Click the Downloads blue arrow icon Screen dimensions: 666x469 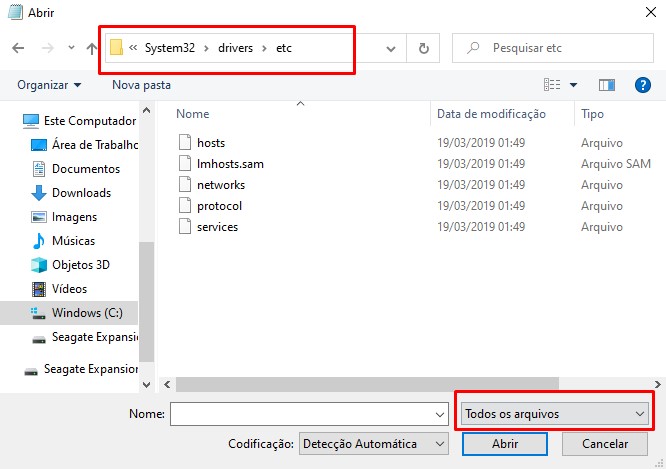tap(39, 193)
